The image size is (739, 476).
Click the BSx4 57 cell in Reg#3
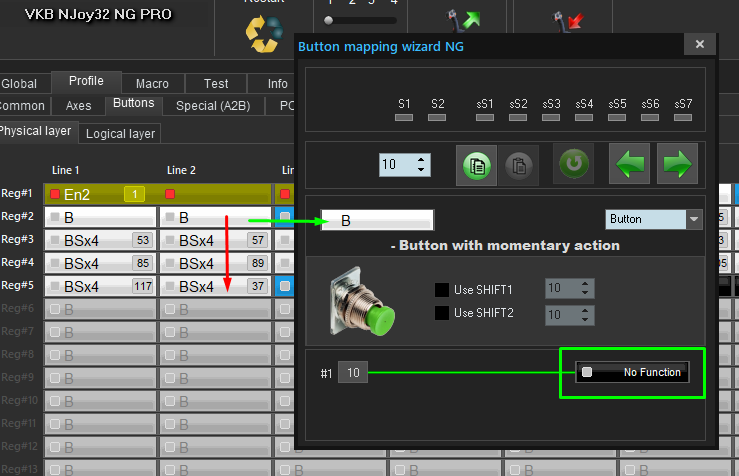tap(215, 240)
